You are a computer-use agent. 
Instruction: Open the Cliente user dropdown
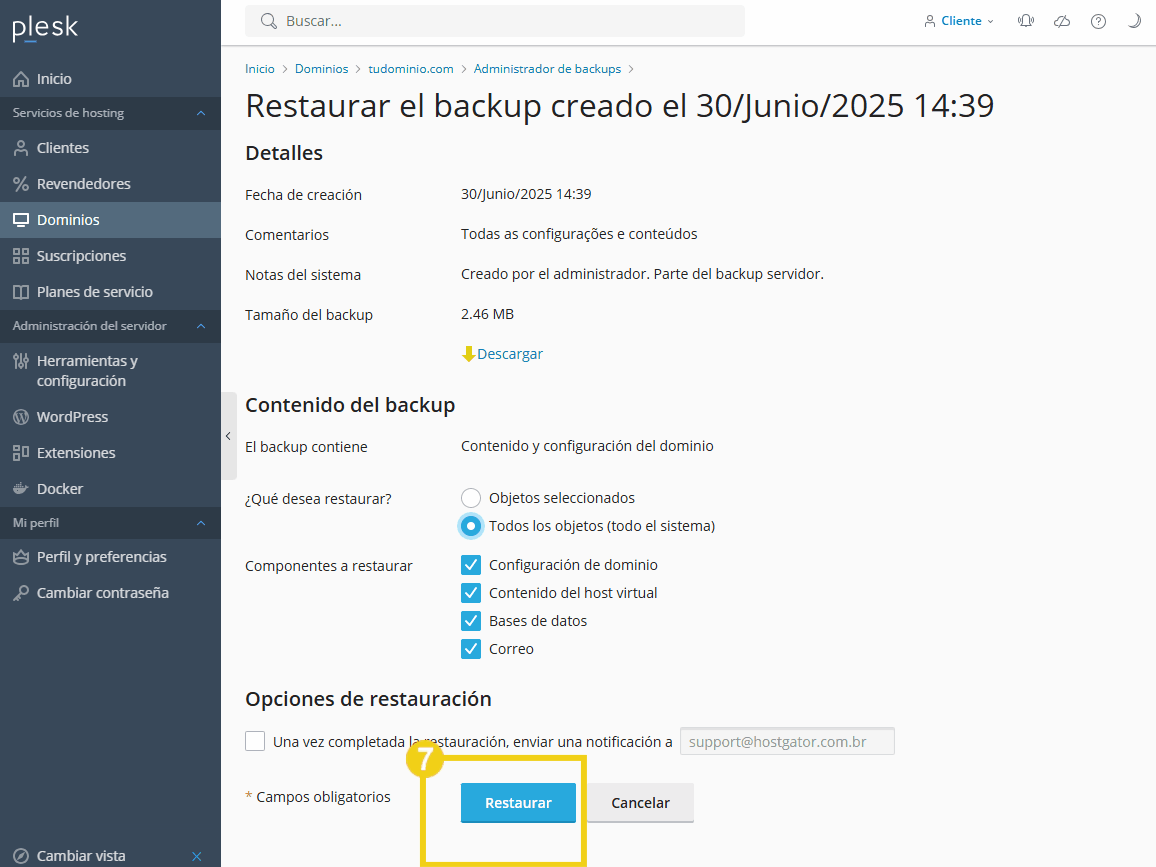959,21
